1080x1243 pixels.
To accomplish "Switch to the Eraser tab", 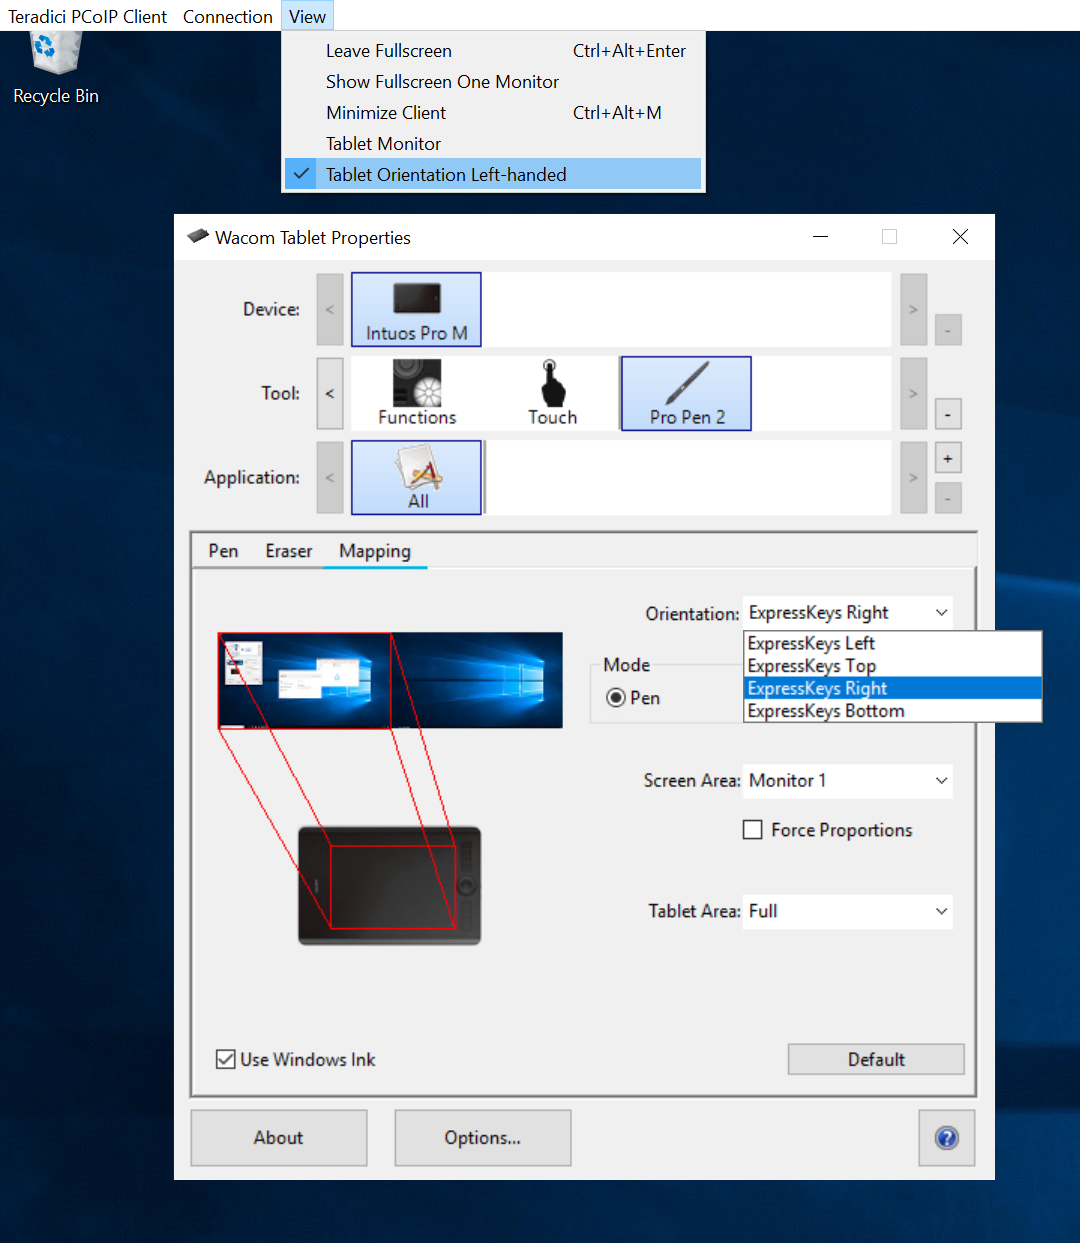I will pos(289,551).
